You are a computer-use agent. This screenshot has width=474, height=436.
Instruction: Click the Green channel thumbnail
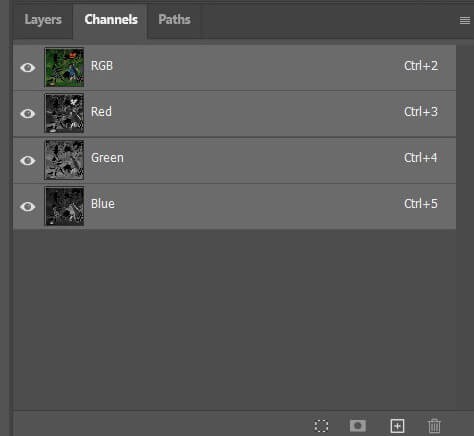point(64,160)
